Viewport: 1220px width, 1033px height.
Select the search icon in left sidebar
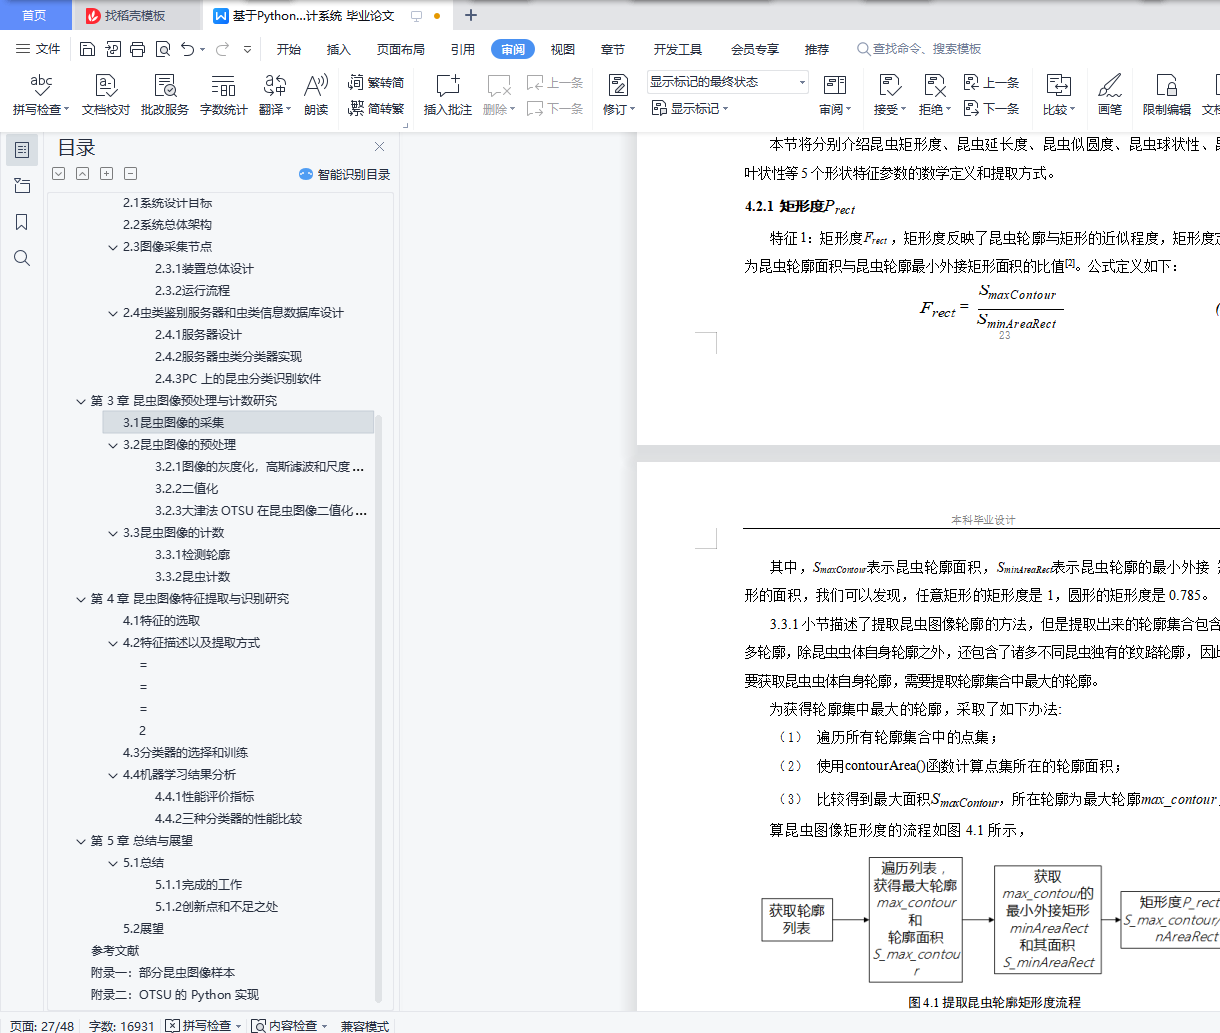click(22, 258)
